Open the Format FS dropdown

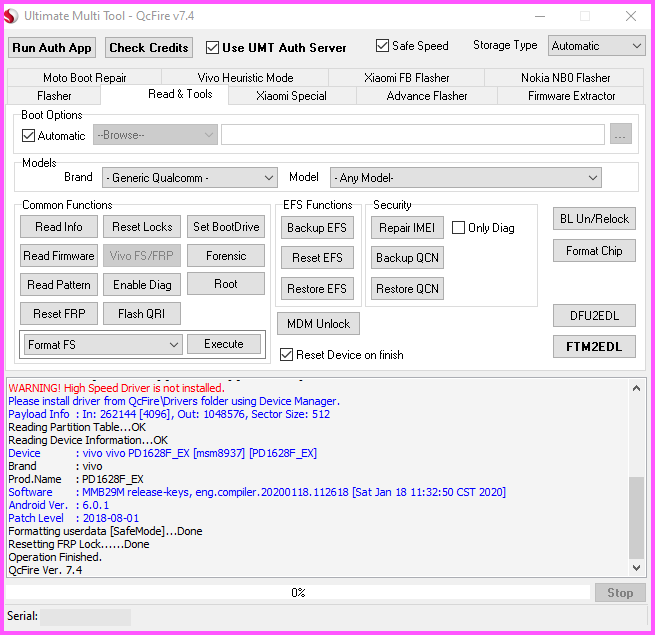click(x=103, y=344)
